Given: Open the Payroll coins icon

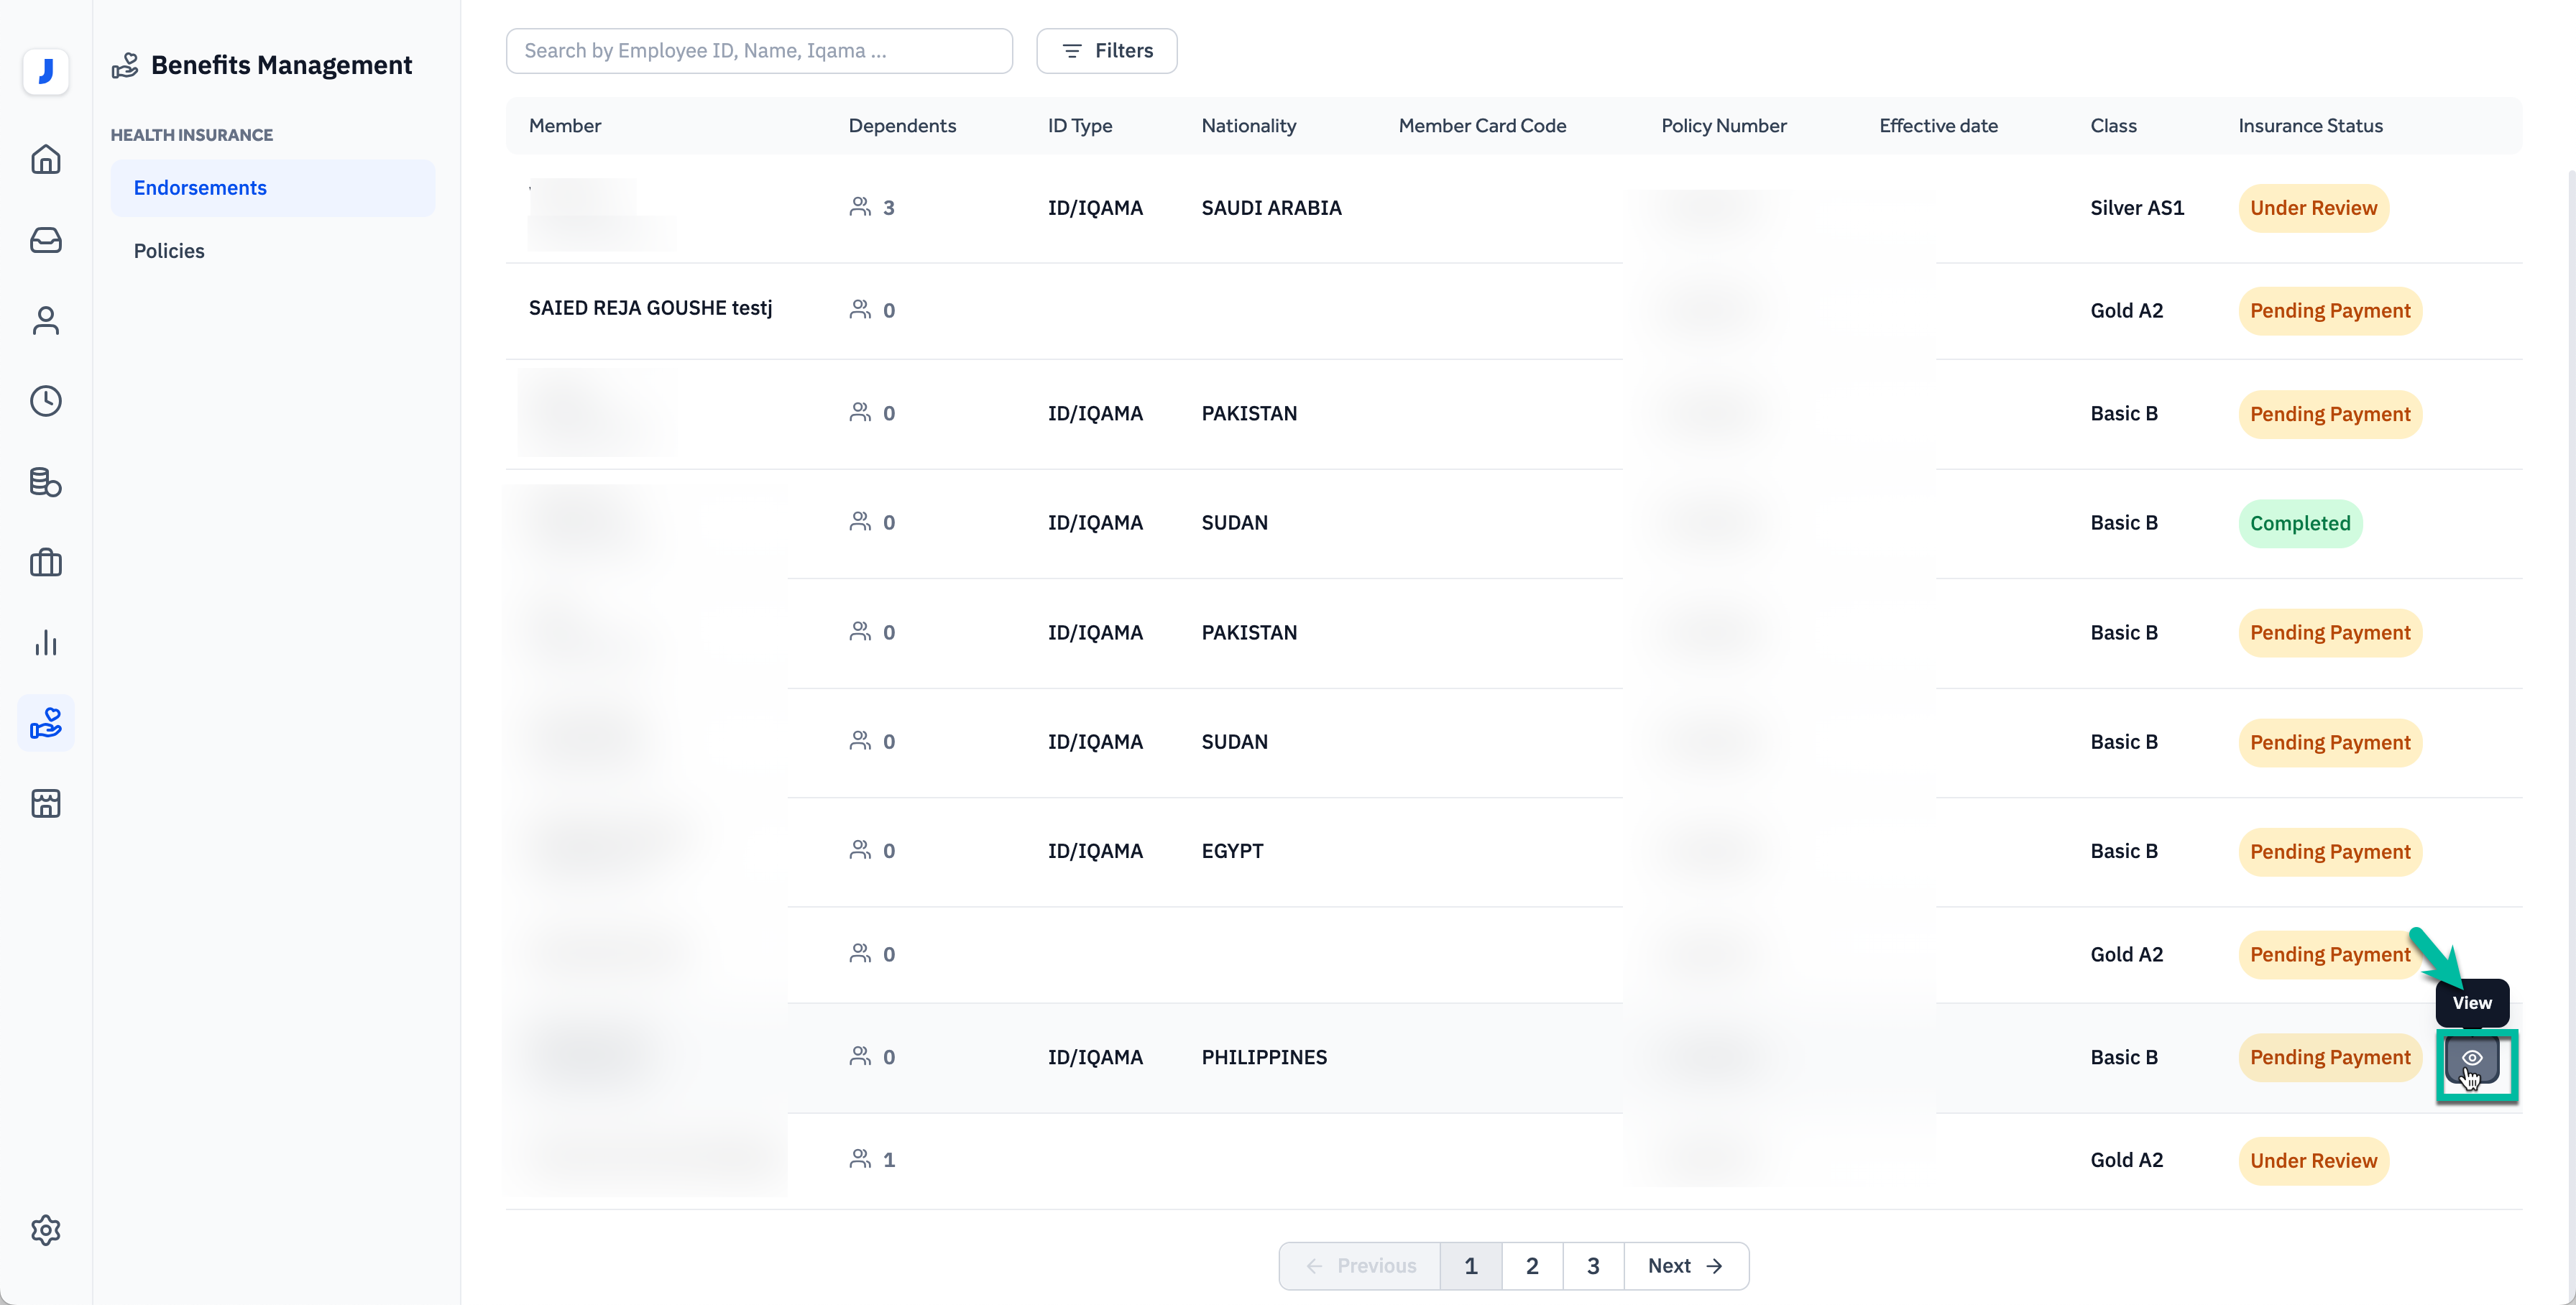Looking at the screenshot, I should point(46,482).
